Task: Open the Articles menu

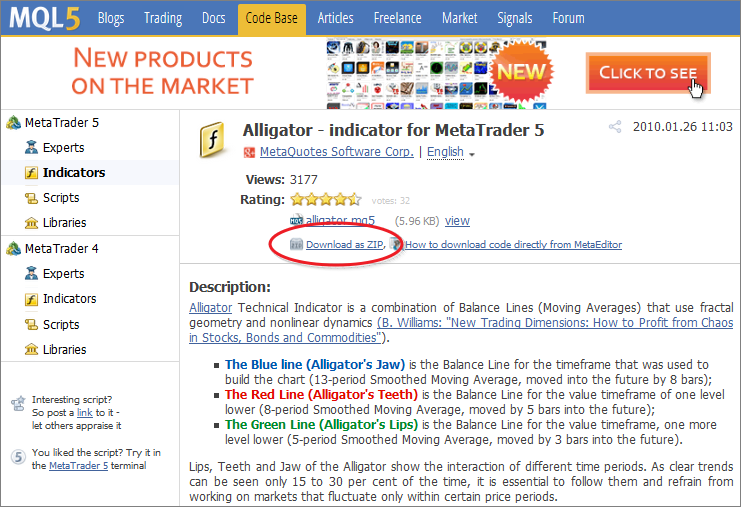Action: point(336,18)
